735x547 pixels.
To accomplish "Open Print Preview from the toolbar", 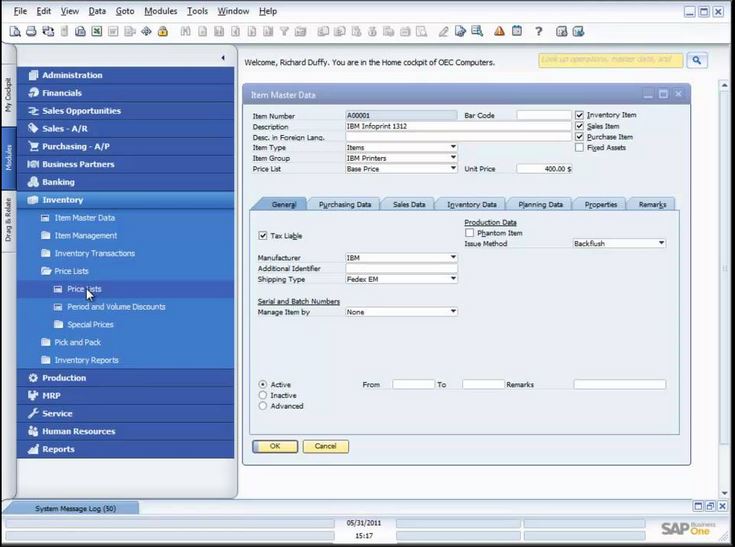I will coord(15,31).
